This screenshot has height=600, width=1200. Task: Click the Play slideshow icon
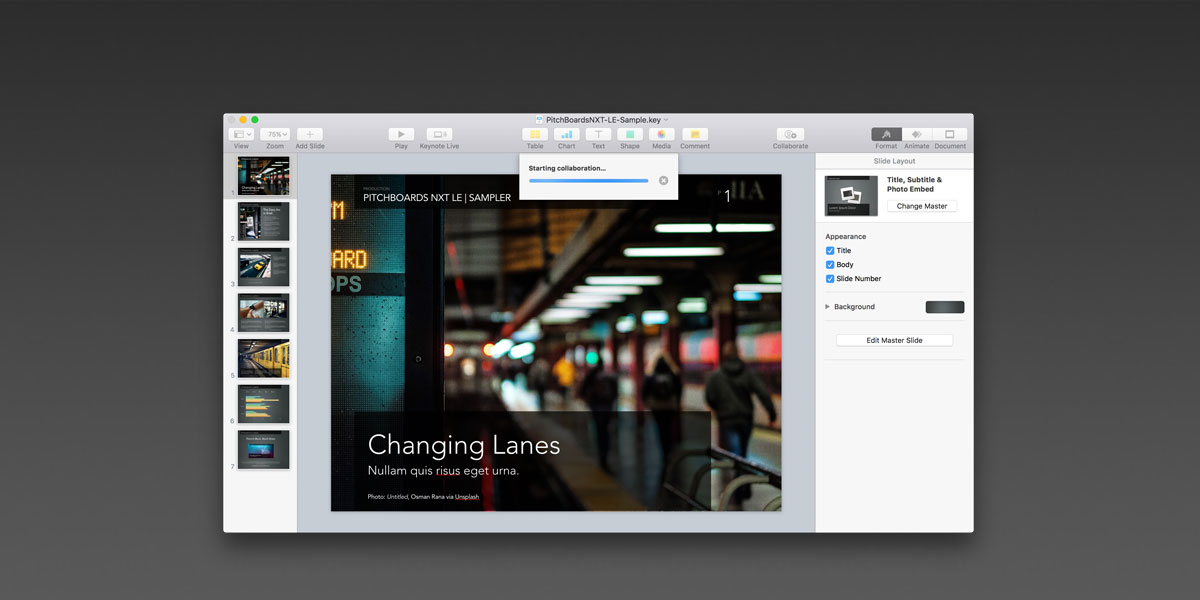click(401, 134)
